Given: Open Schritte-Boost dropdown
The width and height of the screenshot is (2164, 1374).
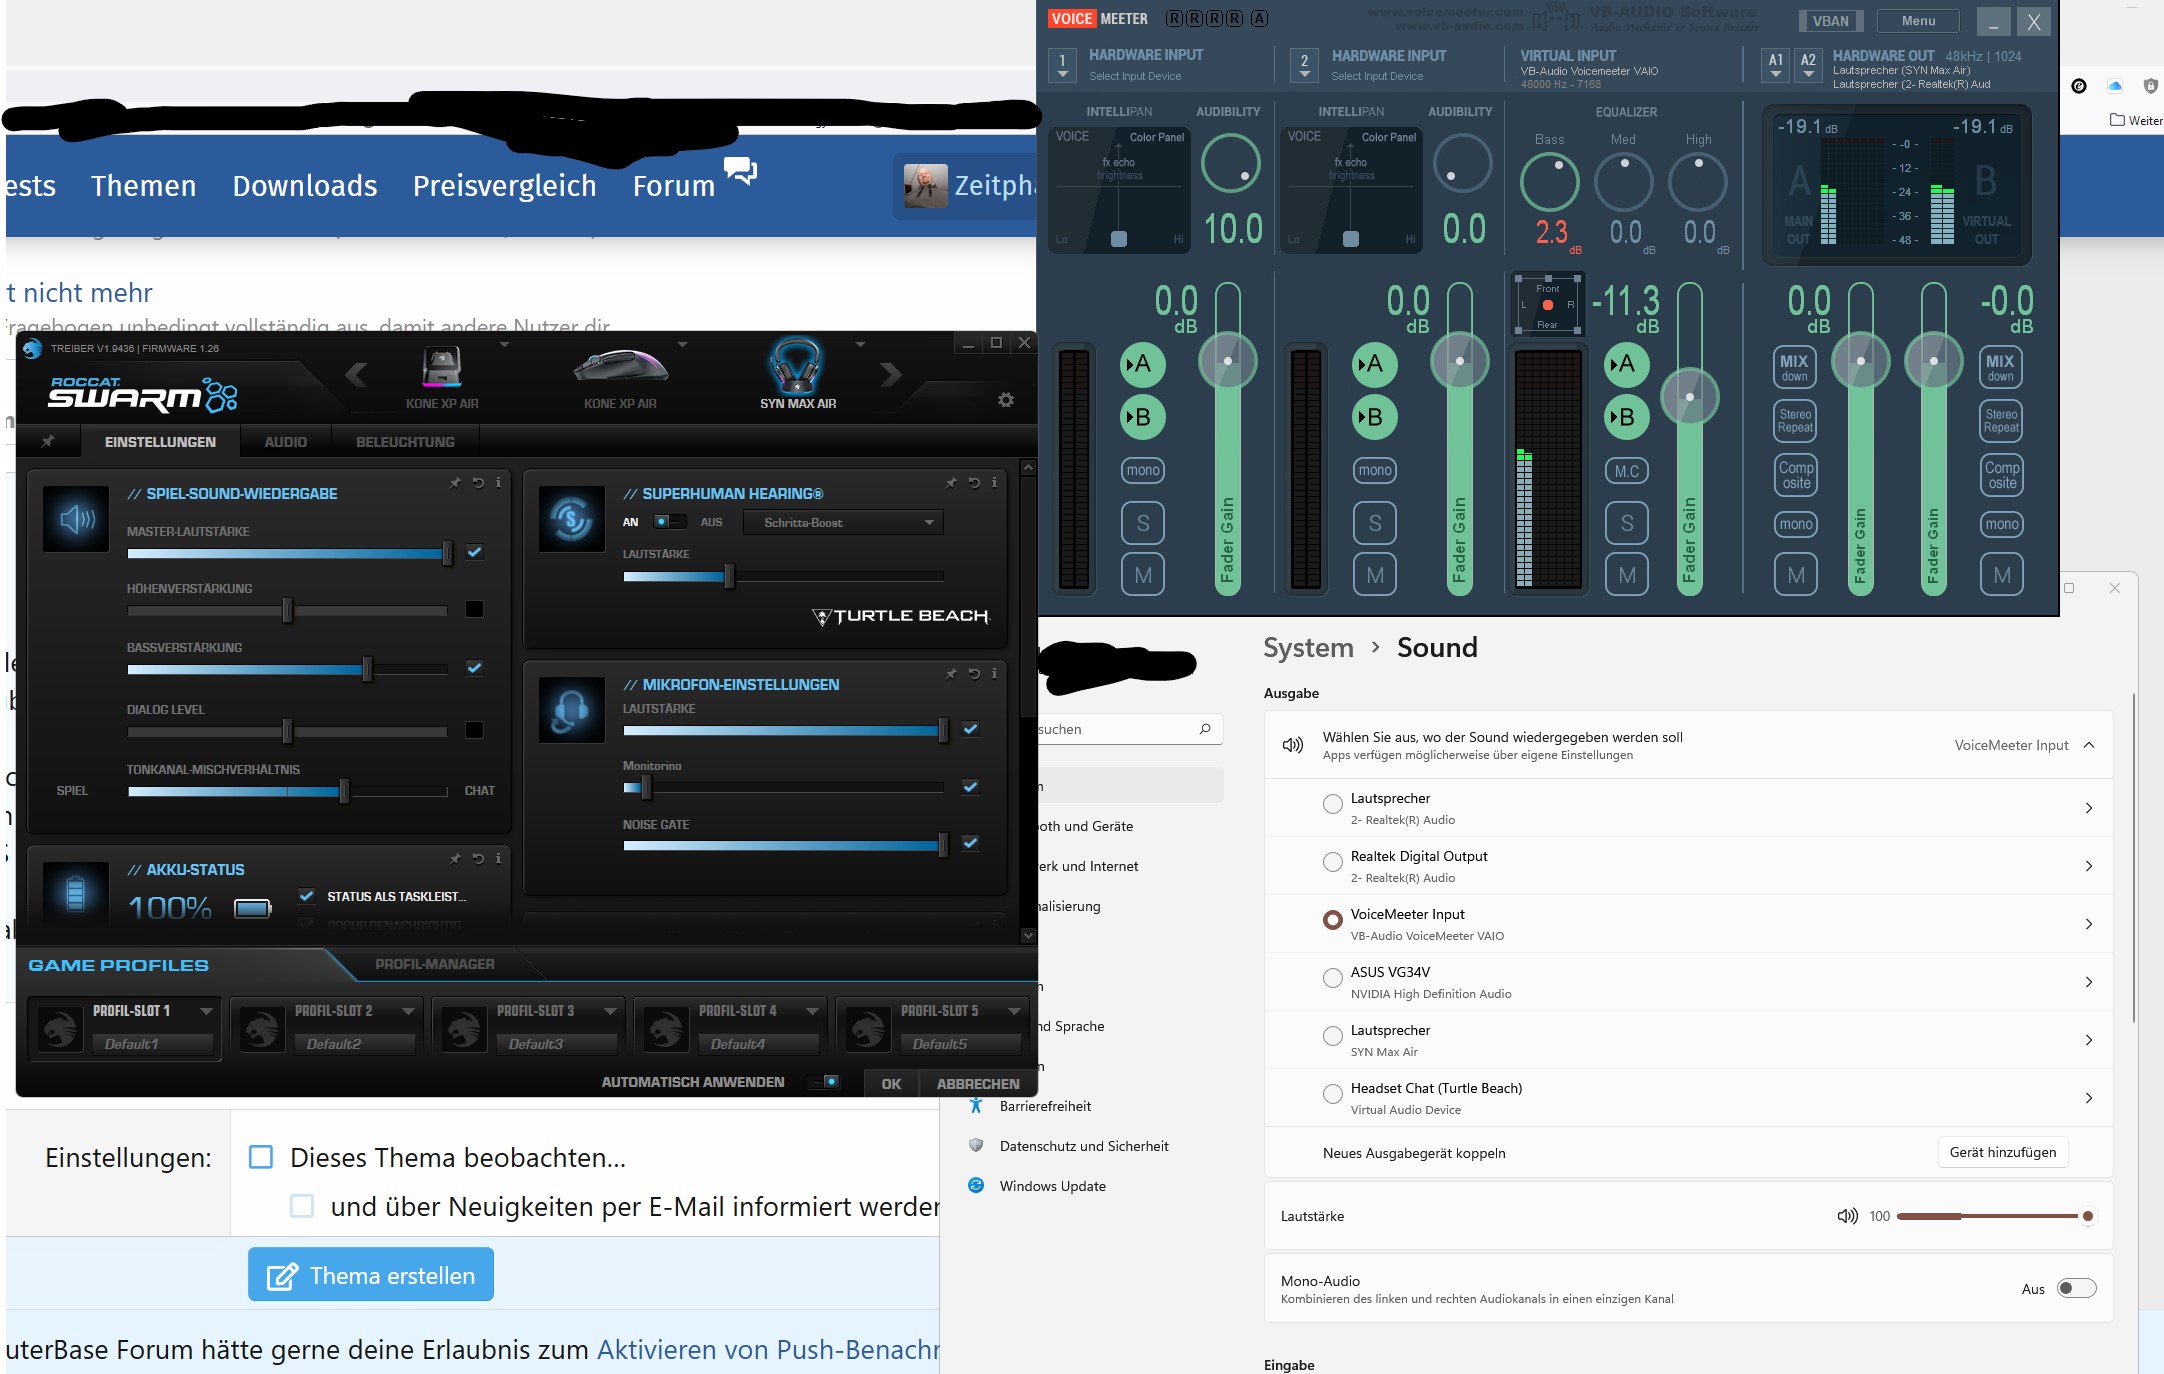Looking at the screenshot, I should 842,522.
